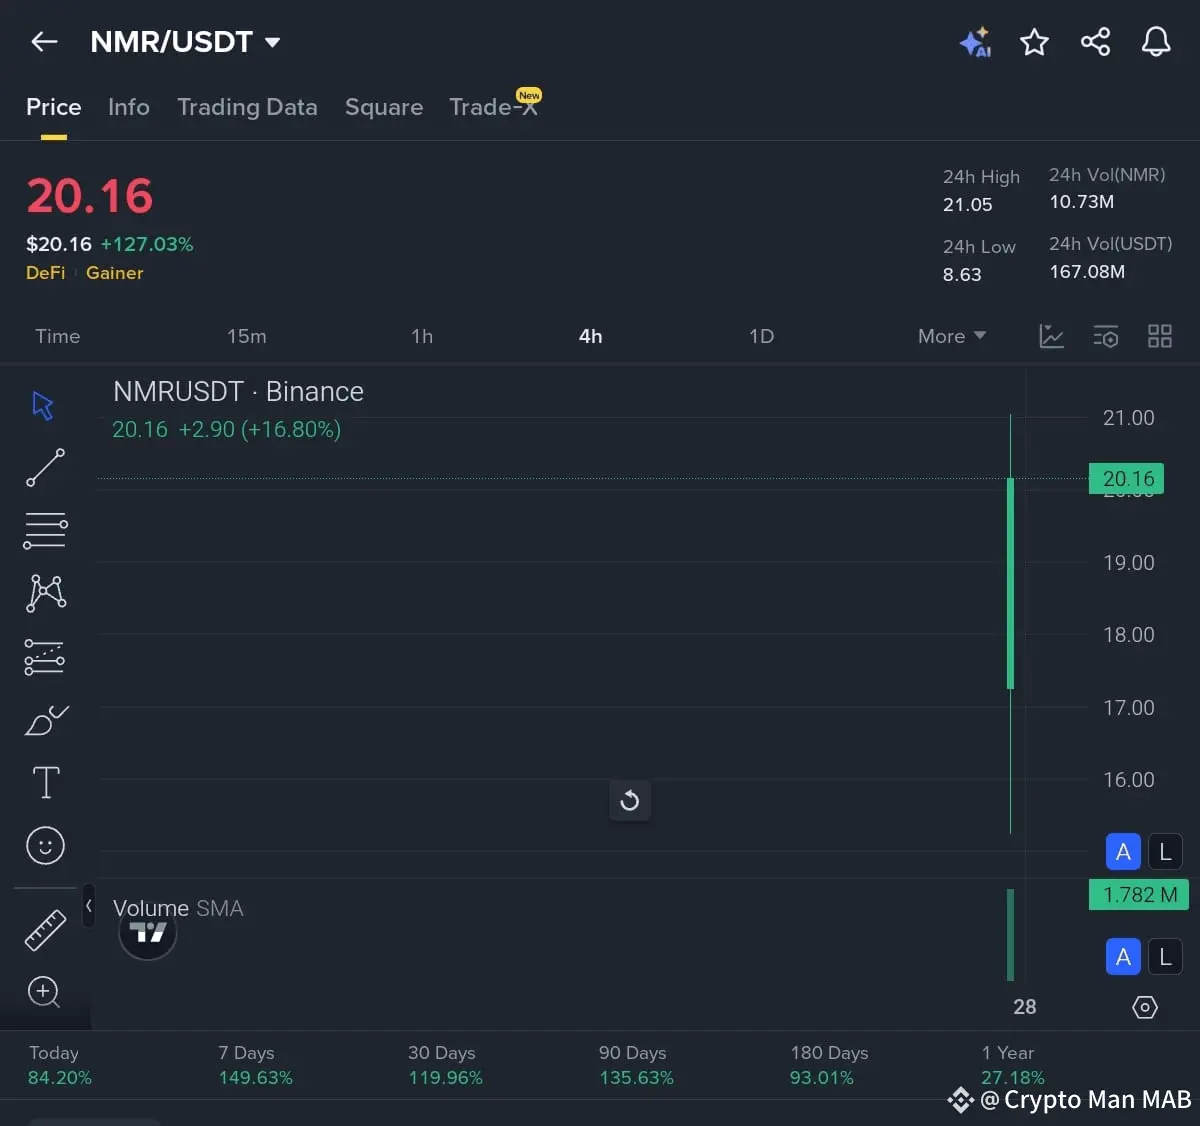Toggle auto scale A on price chart
Image resolution: width=1200 pixels, height=1126 pixels.
pyautogui.click(x=1123, y=852)
